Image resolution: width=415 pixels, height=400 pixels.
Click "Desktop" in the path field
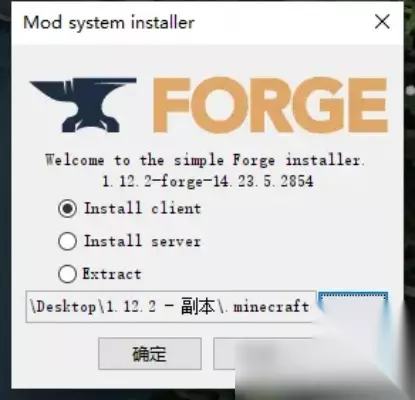66,307
